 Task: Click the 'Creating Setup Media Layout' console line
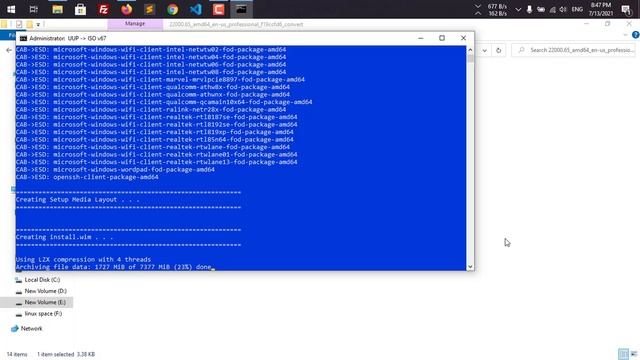78,200
